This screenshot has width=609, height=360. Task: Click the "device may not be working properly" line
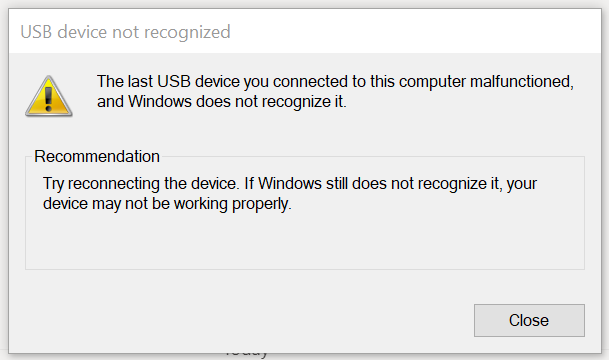tap(167, 203)
